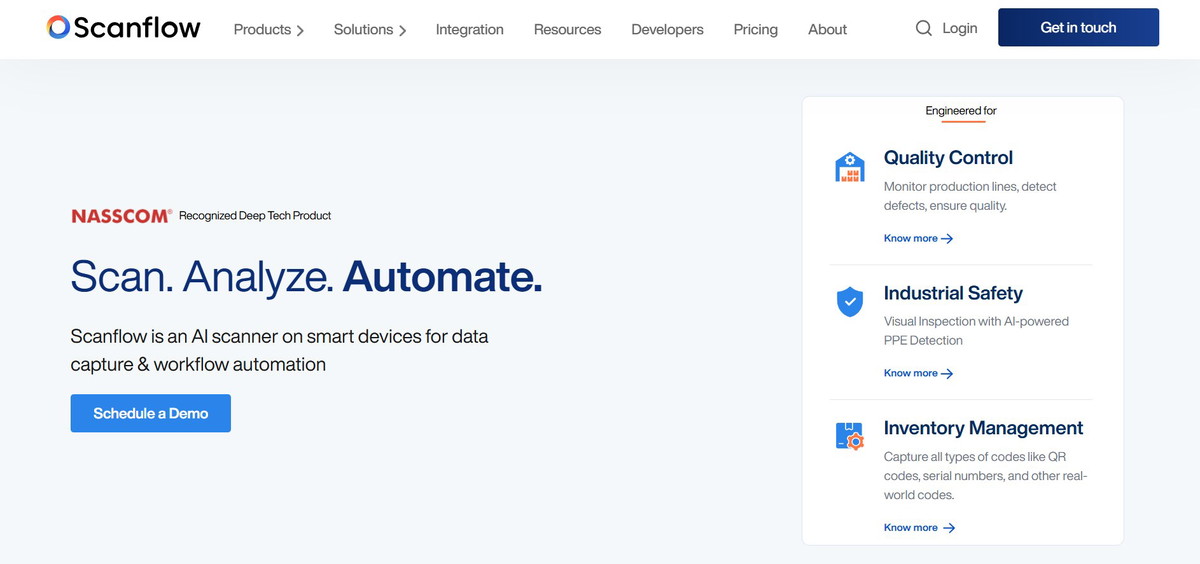Click the Quality Control heading
This screenshot has height=564, width=1200.
click(948, 158)
